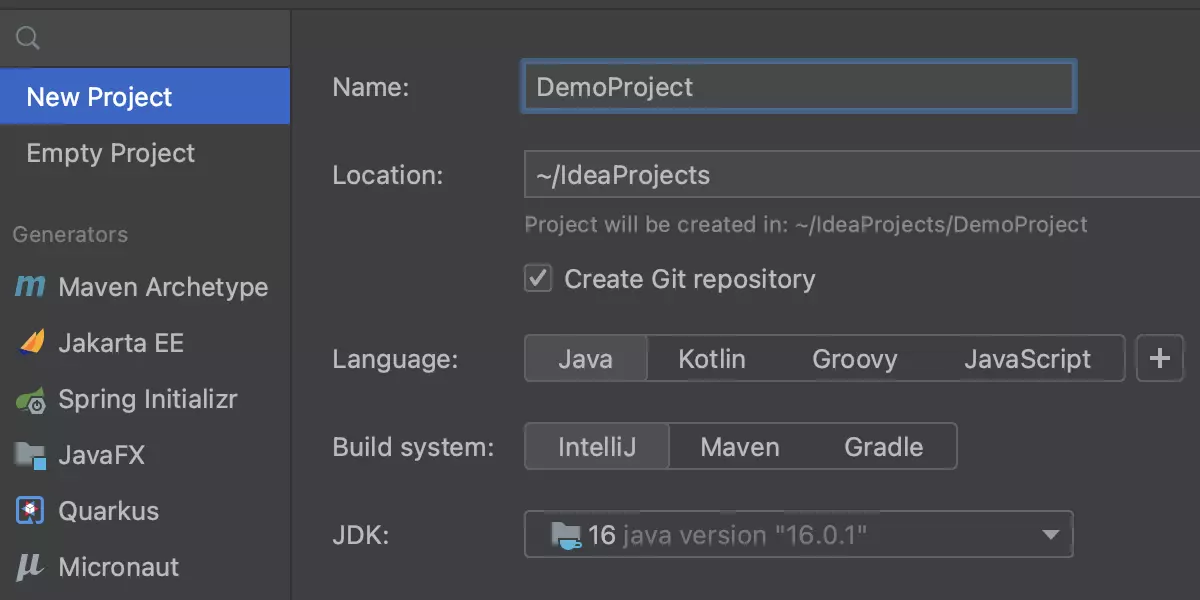Select Maven as the build system

[740, 446]
